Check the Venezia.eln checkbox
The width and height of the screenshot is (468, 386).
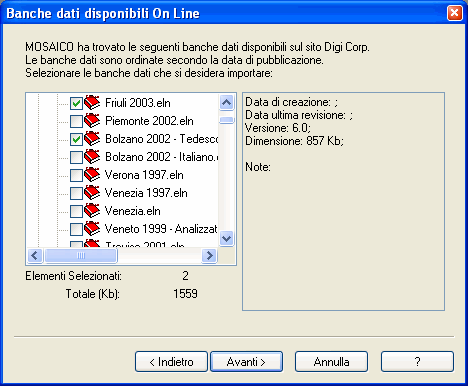[x=76, y=211]
